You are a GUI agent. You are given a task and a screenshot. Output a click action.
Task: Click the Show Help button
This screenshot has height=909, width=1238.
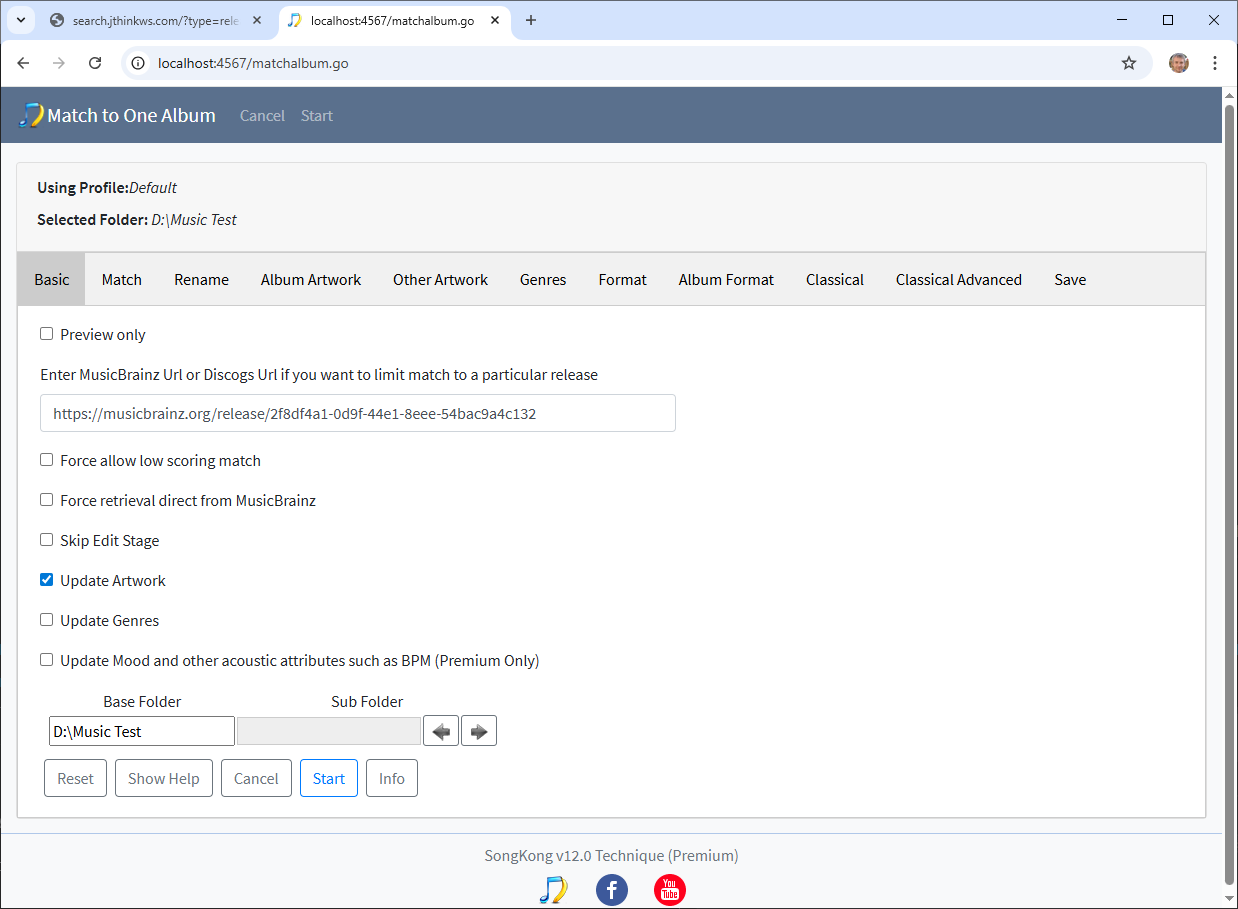point(164,778)
